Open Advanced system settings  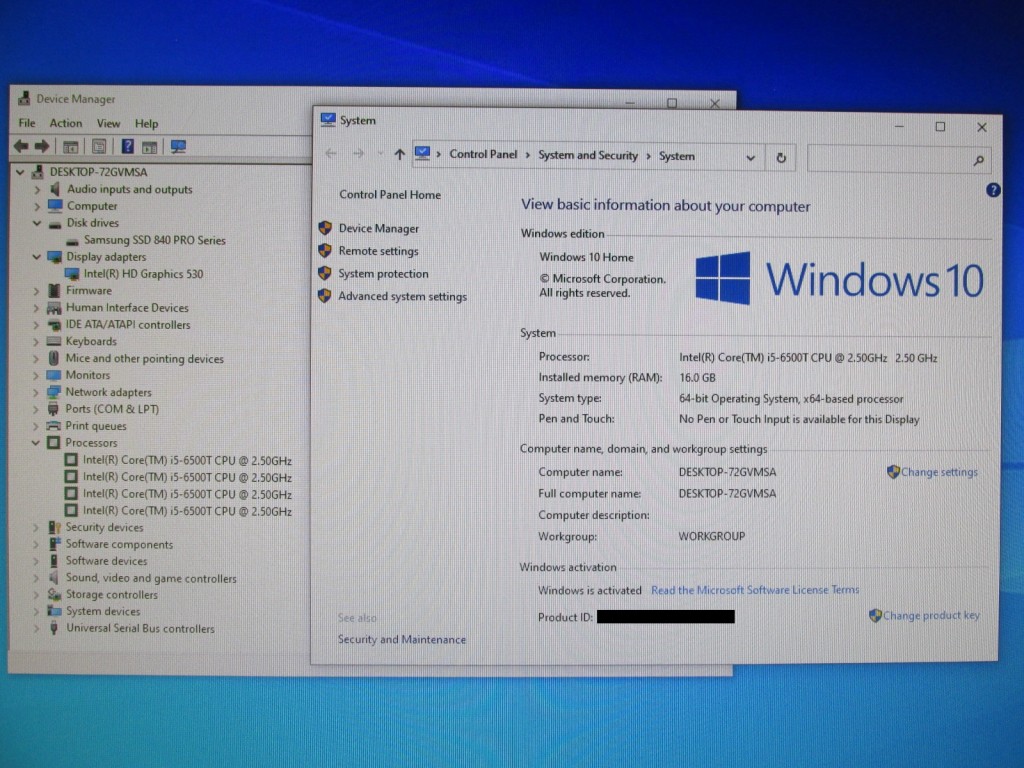pos(402,296)
